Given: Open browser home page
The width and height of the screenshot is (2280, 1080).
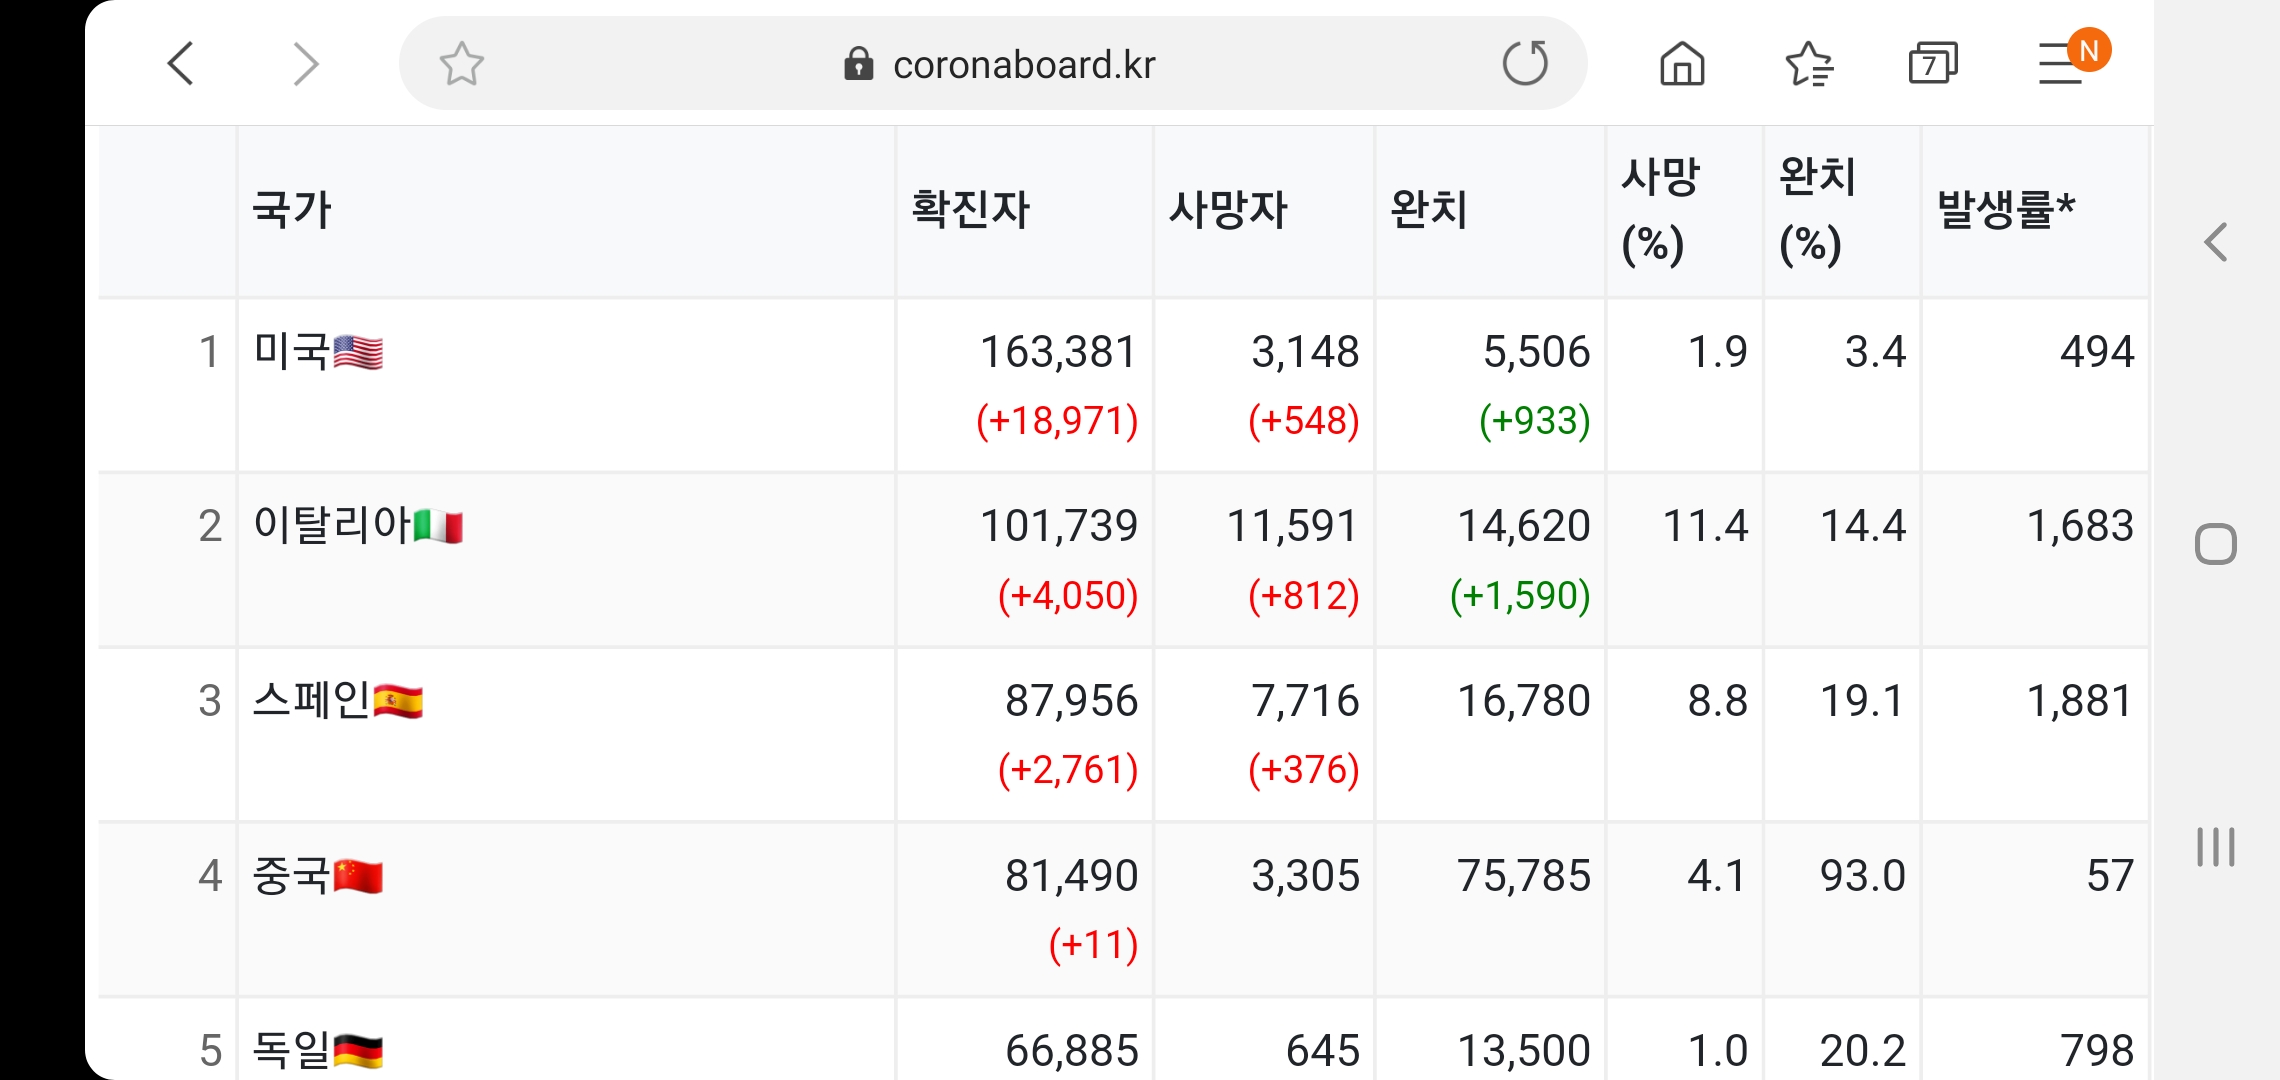Looking at the screenshot, I should [x=1682, y=64].
